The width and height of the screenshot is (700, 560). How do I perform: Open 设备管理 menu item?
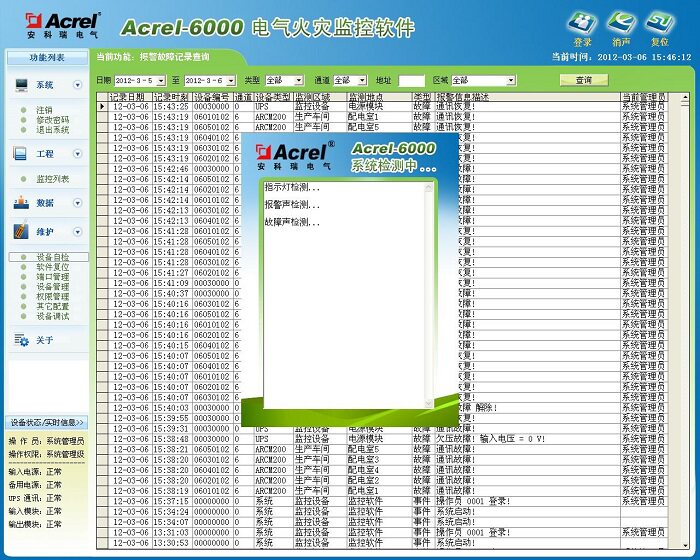tap(53, 287)
